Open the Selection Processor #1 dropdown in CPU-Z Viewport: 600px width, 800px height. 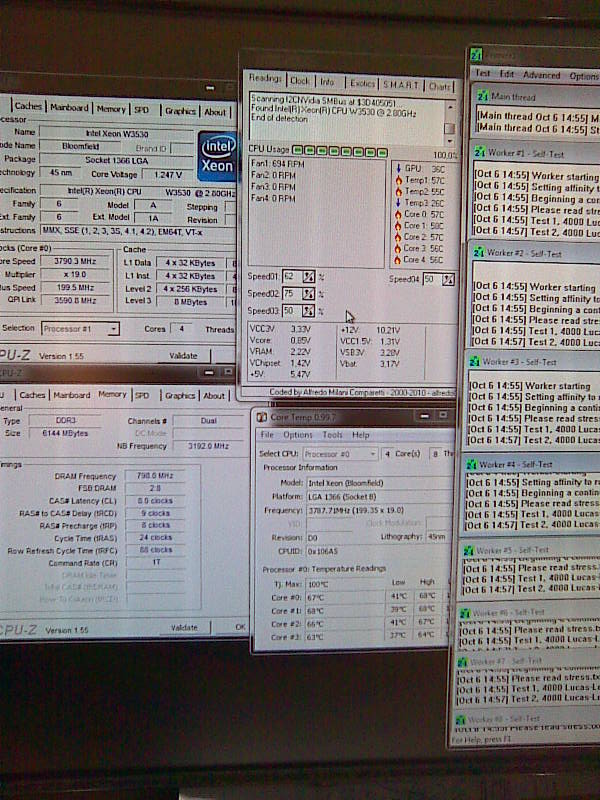[x=113, y=329]
